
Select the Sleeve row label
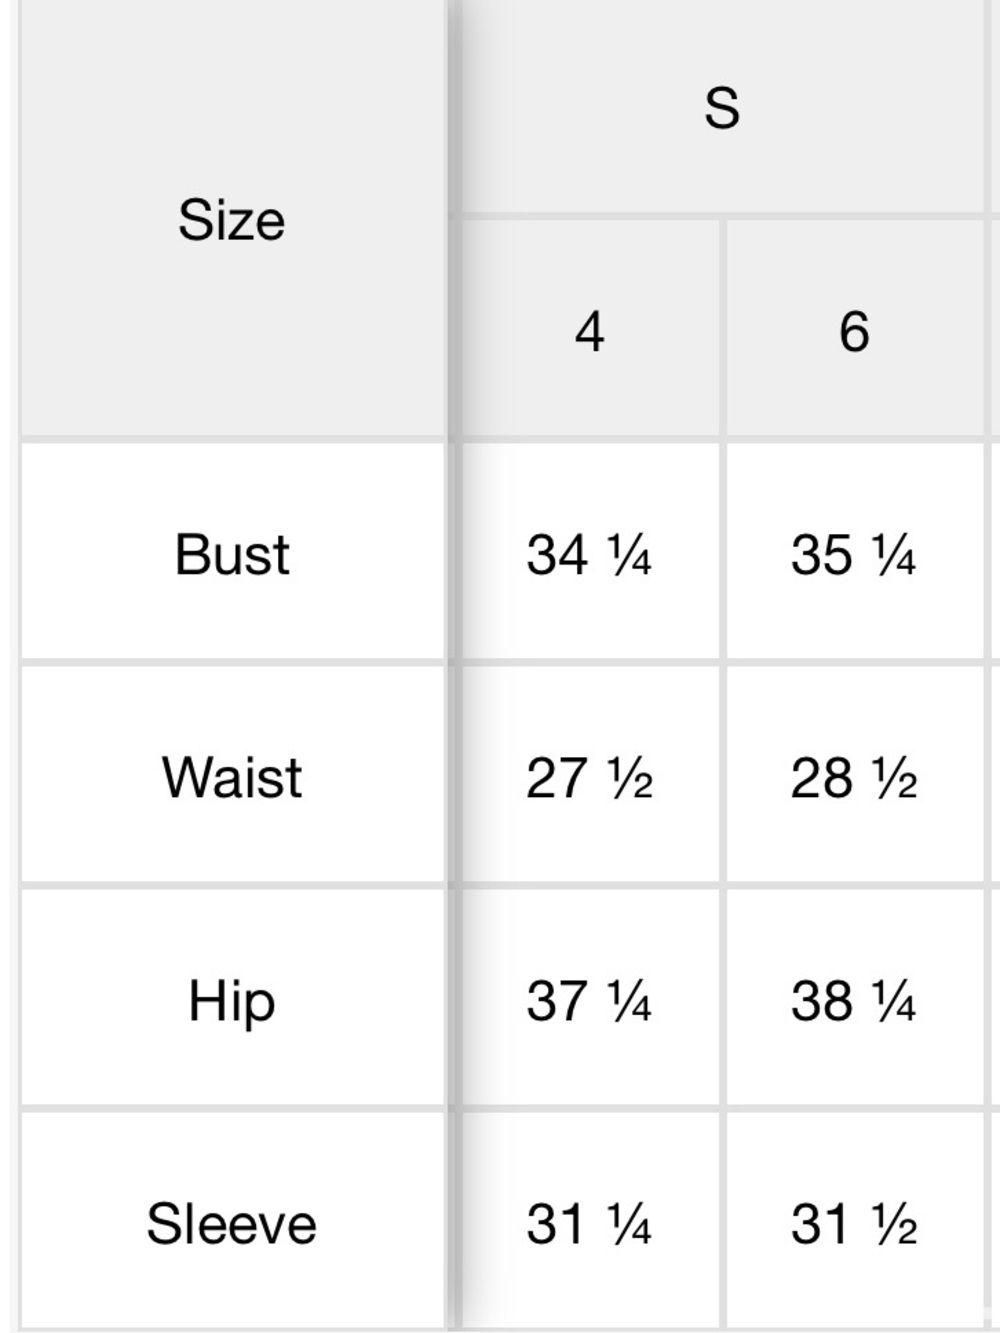click(232, 1222)
